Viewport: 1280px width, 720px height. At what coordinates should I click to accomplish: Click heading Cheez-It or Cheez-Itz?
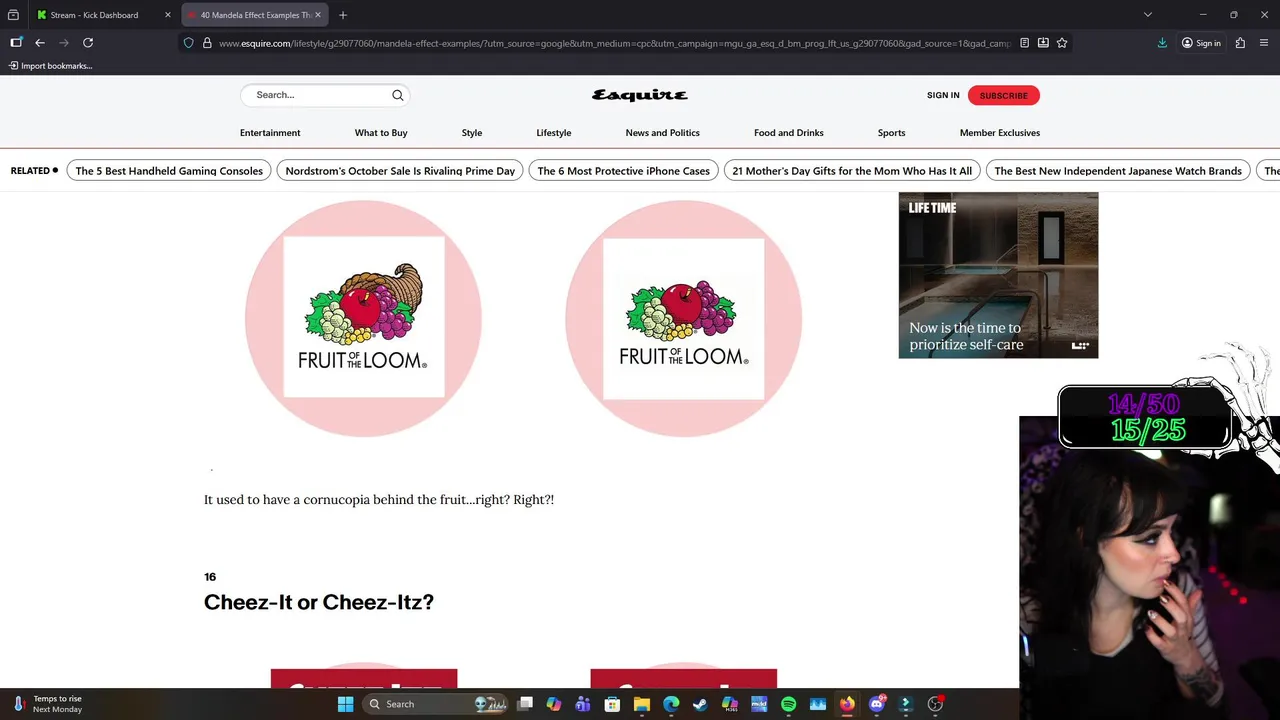point(319,602)
